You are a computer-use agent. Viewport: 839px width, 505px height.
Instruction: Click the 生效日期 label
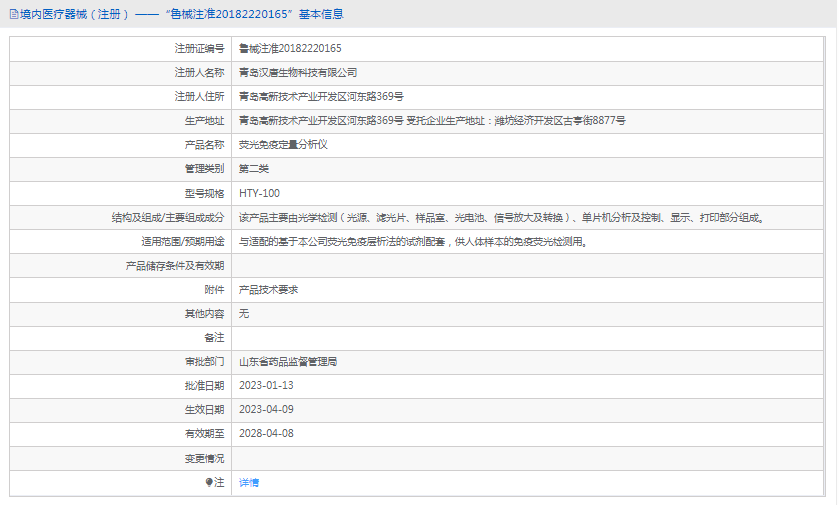204,410
